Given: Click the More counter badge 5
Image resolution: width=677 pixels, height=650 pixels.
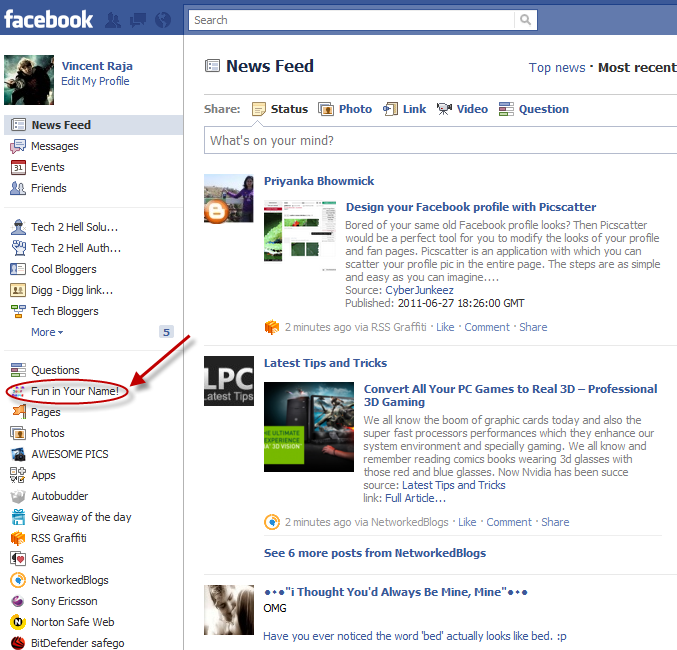Looking at the screenshot, I should pos(166,332).
